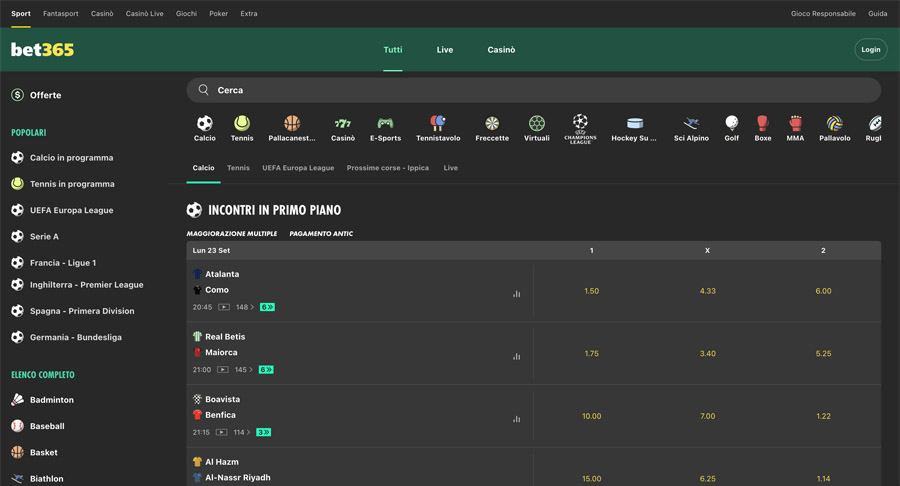Open the Fantasport top menu item
Screen dimensions: 900x486
tap(61, 13)
